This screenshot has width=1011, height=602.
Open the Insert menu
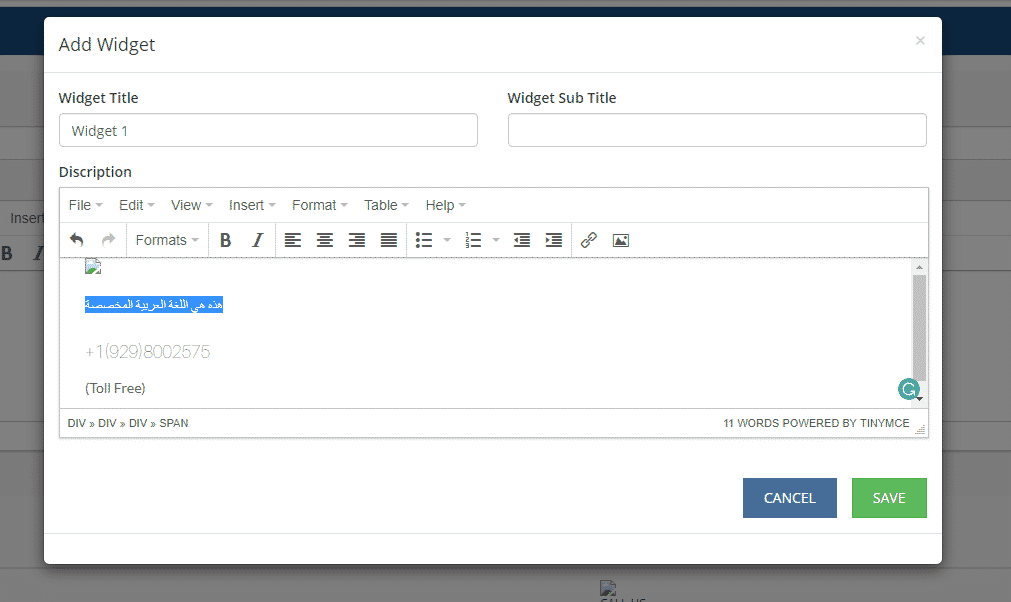point(252,205)
